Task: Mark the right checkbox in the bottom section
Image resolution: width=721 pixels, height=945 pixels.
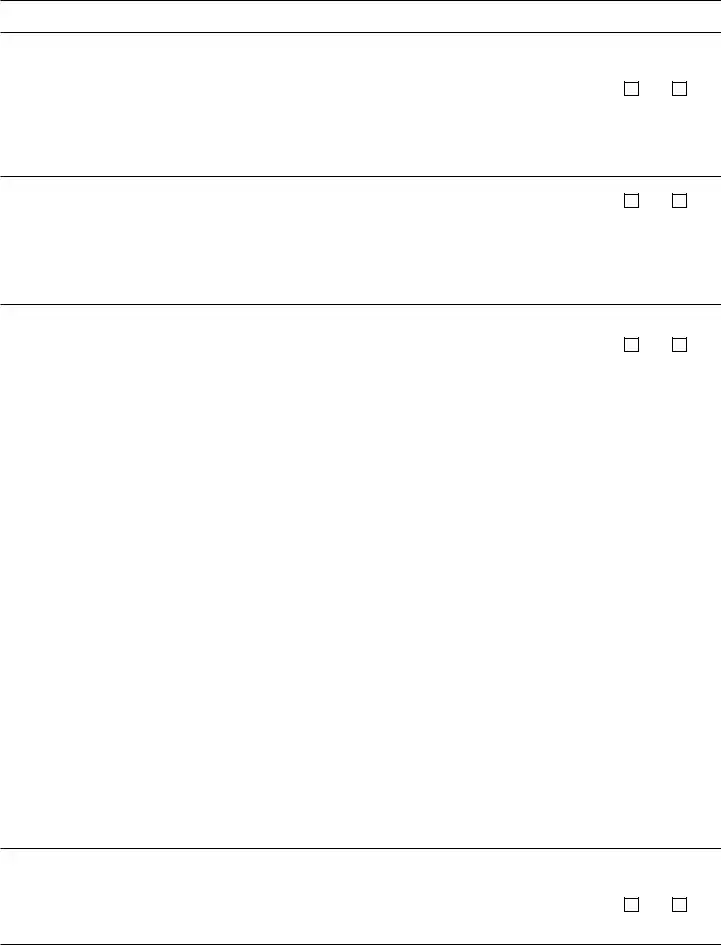Action: [x=680, y=905]
